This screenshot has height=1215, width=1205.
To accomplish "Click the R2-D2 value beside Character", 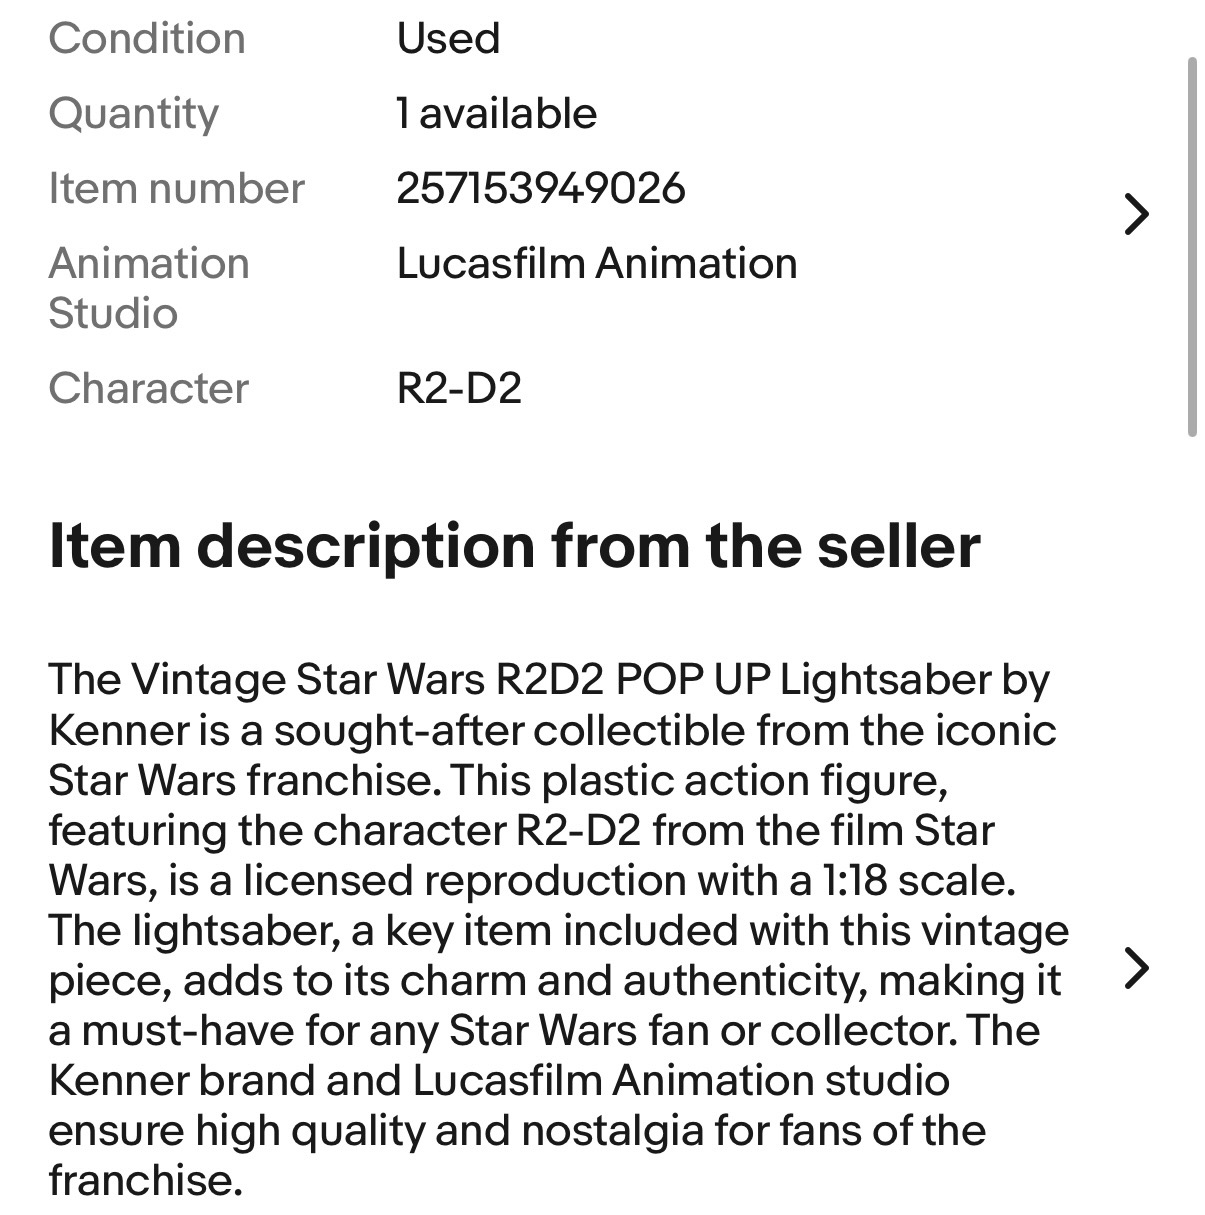I will tap(459, 389).
